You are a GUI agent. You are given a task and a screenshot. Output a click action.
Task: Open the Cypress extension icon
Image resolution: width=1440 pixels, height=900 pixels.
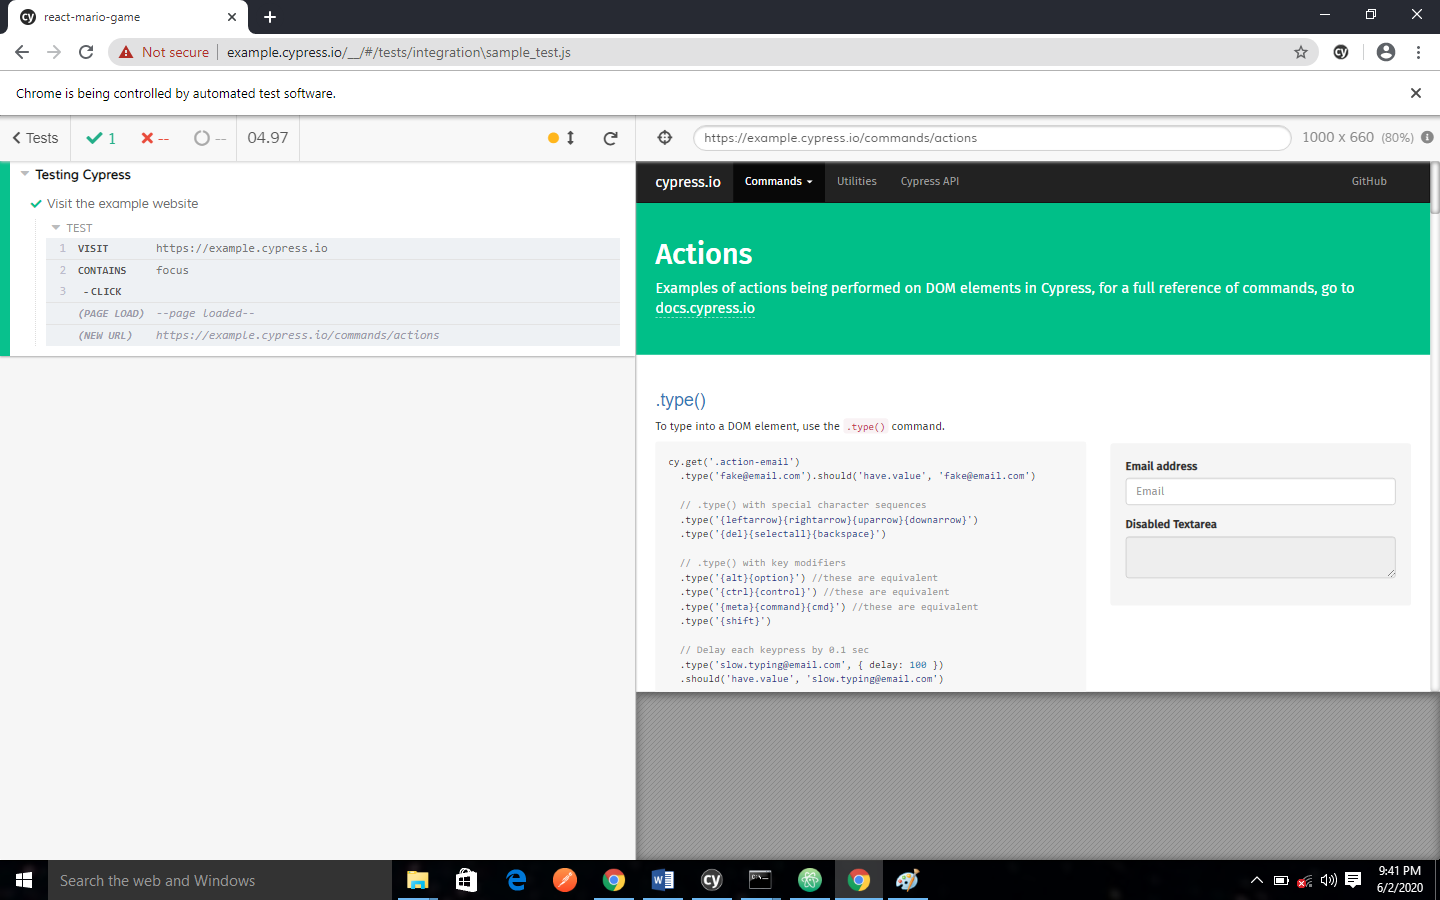click(1341, 52)
